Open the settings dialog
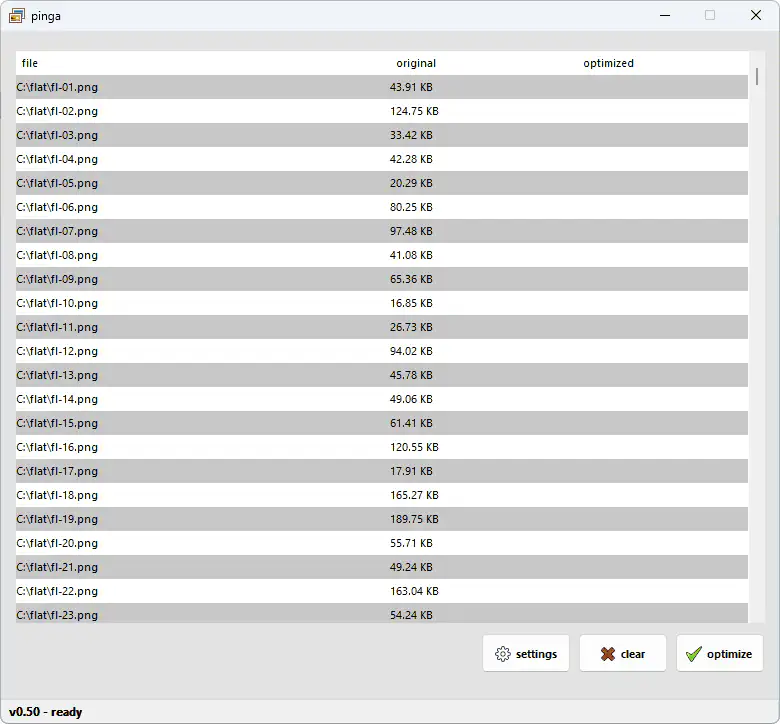Screen dimensions: 780x724 pyautogui.click(x=526, y=654)
